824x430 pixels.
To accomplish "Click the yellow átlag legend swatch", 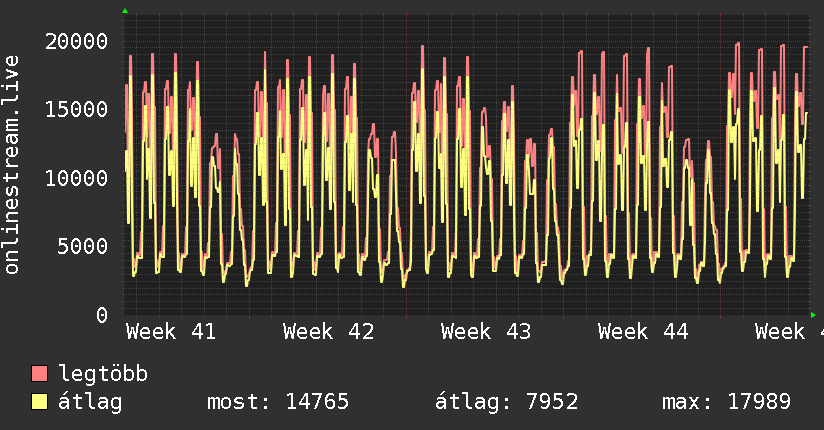I will pos(39,402).
